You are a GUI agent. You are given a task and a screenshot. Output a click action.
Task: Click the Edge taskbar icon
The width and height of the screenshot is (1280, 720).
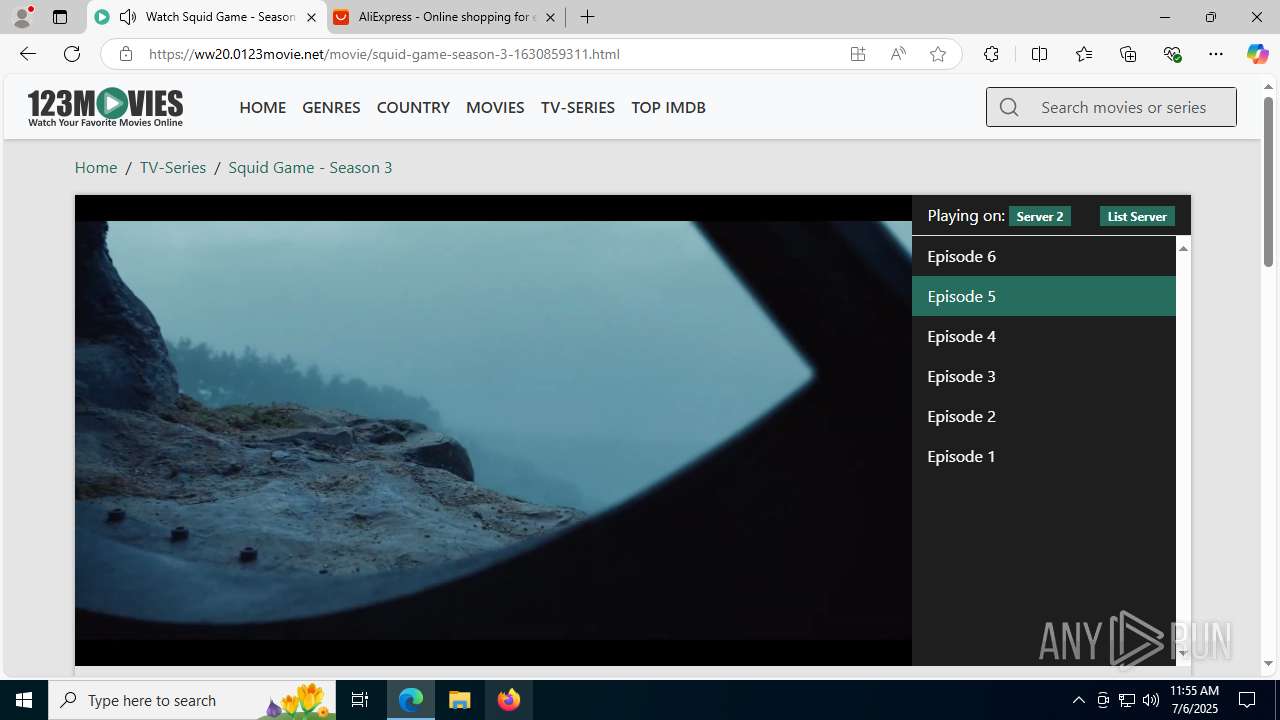(411, 700)
